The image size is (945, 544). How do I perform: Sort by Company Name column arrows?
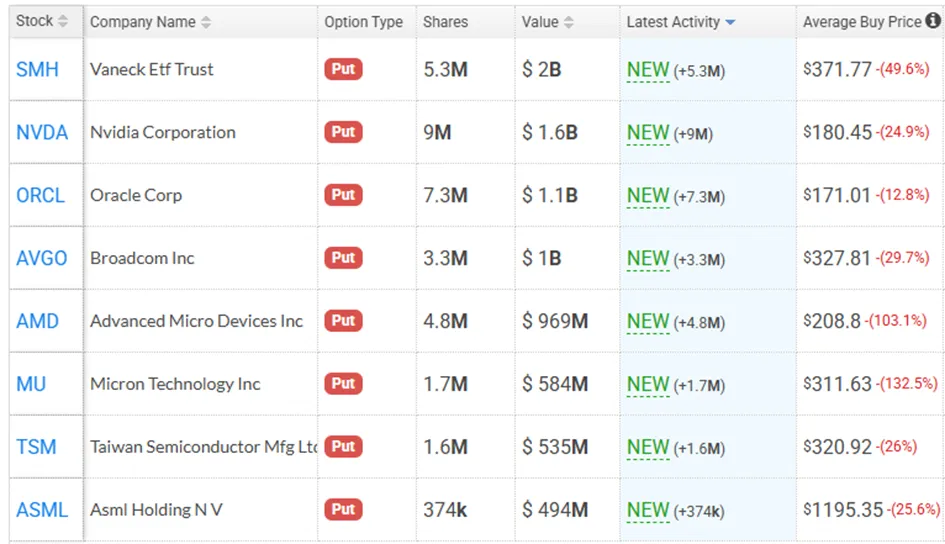pos(206,22)
